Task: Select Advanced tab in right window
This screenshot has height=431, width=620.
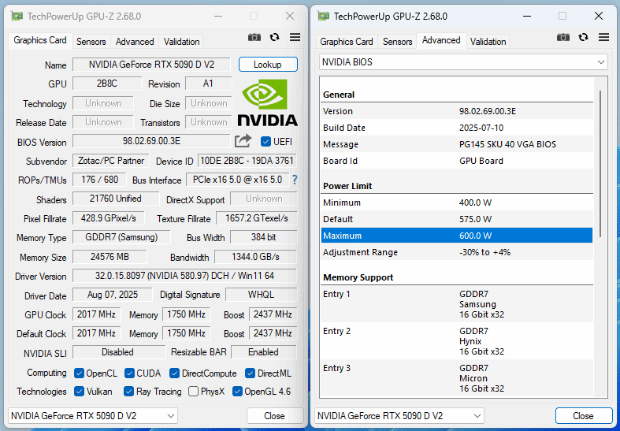Action: (441, 40)
